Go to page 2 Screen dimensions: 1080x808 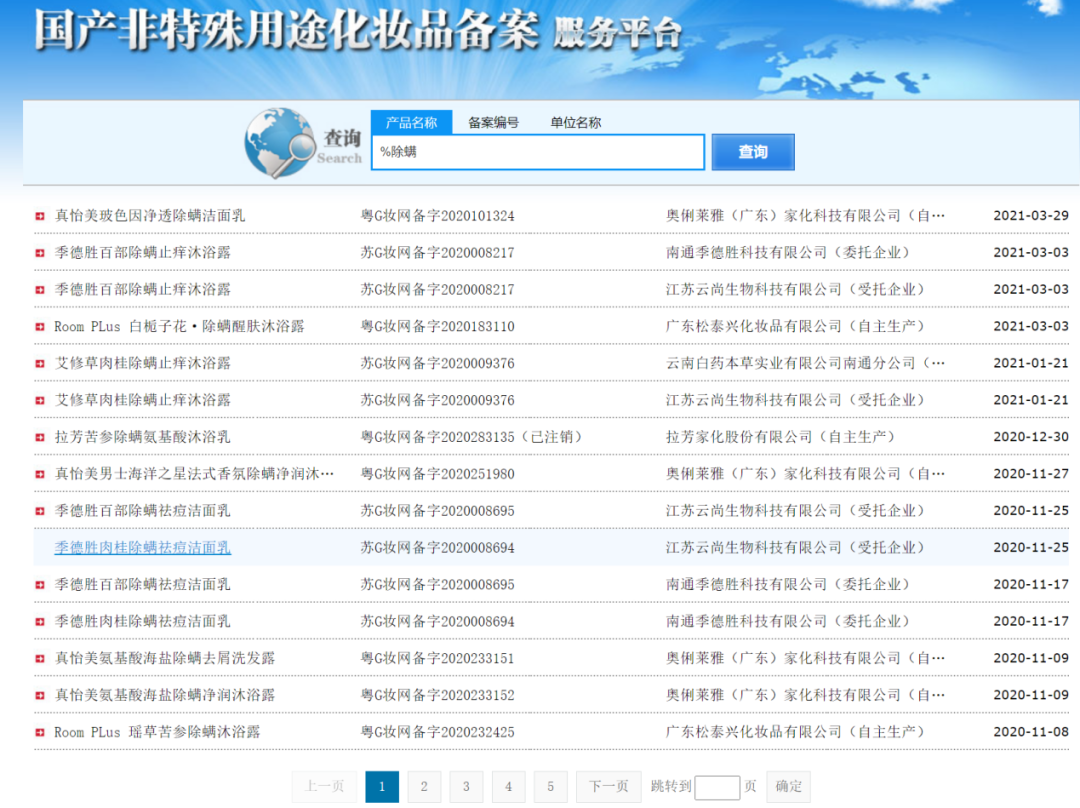(x=424, y=786)
